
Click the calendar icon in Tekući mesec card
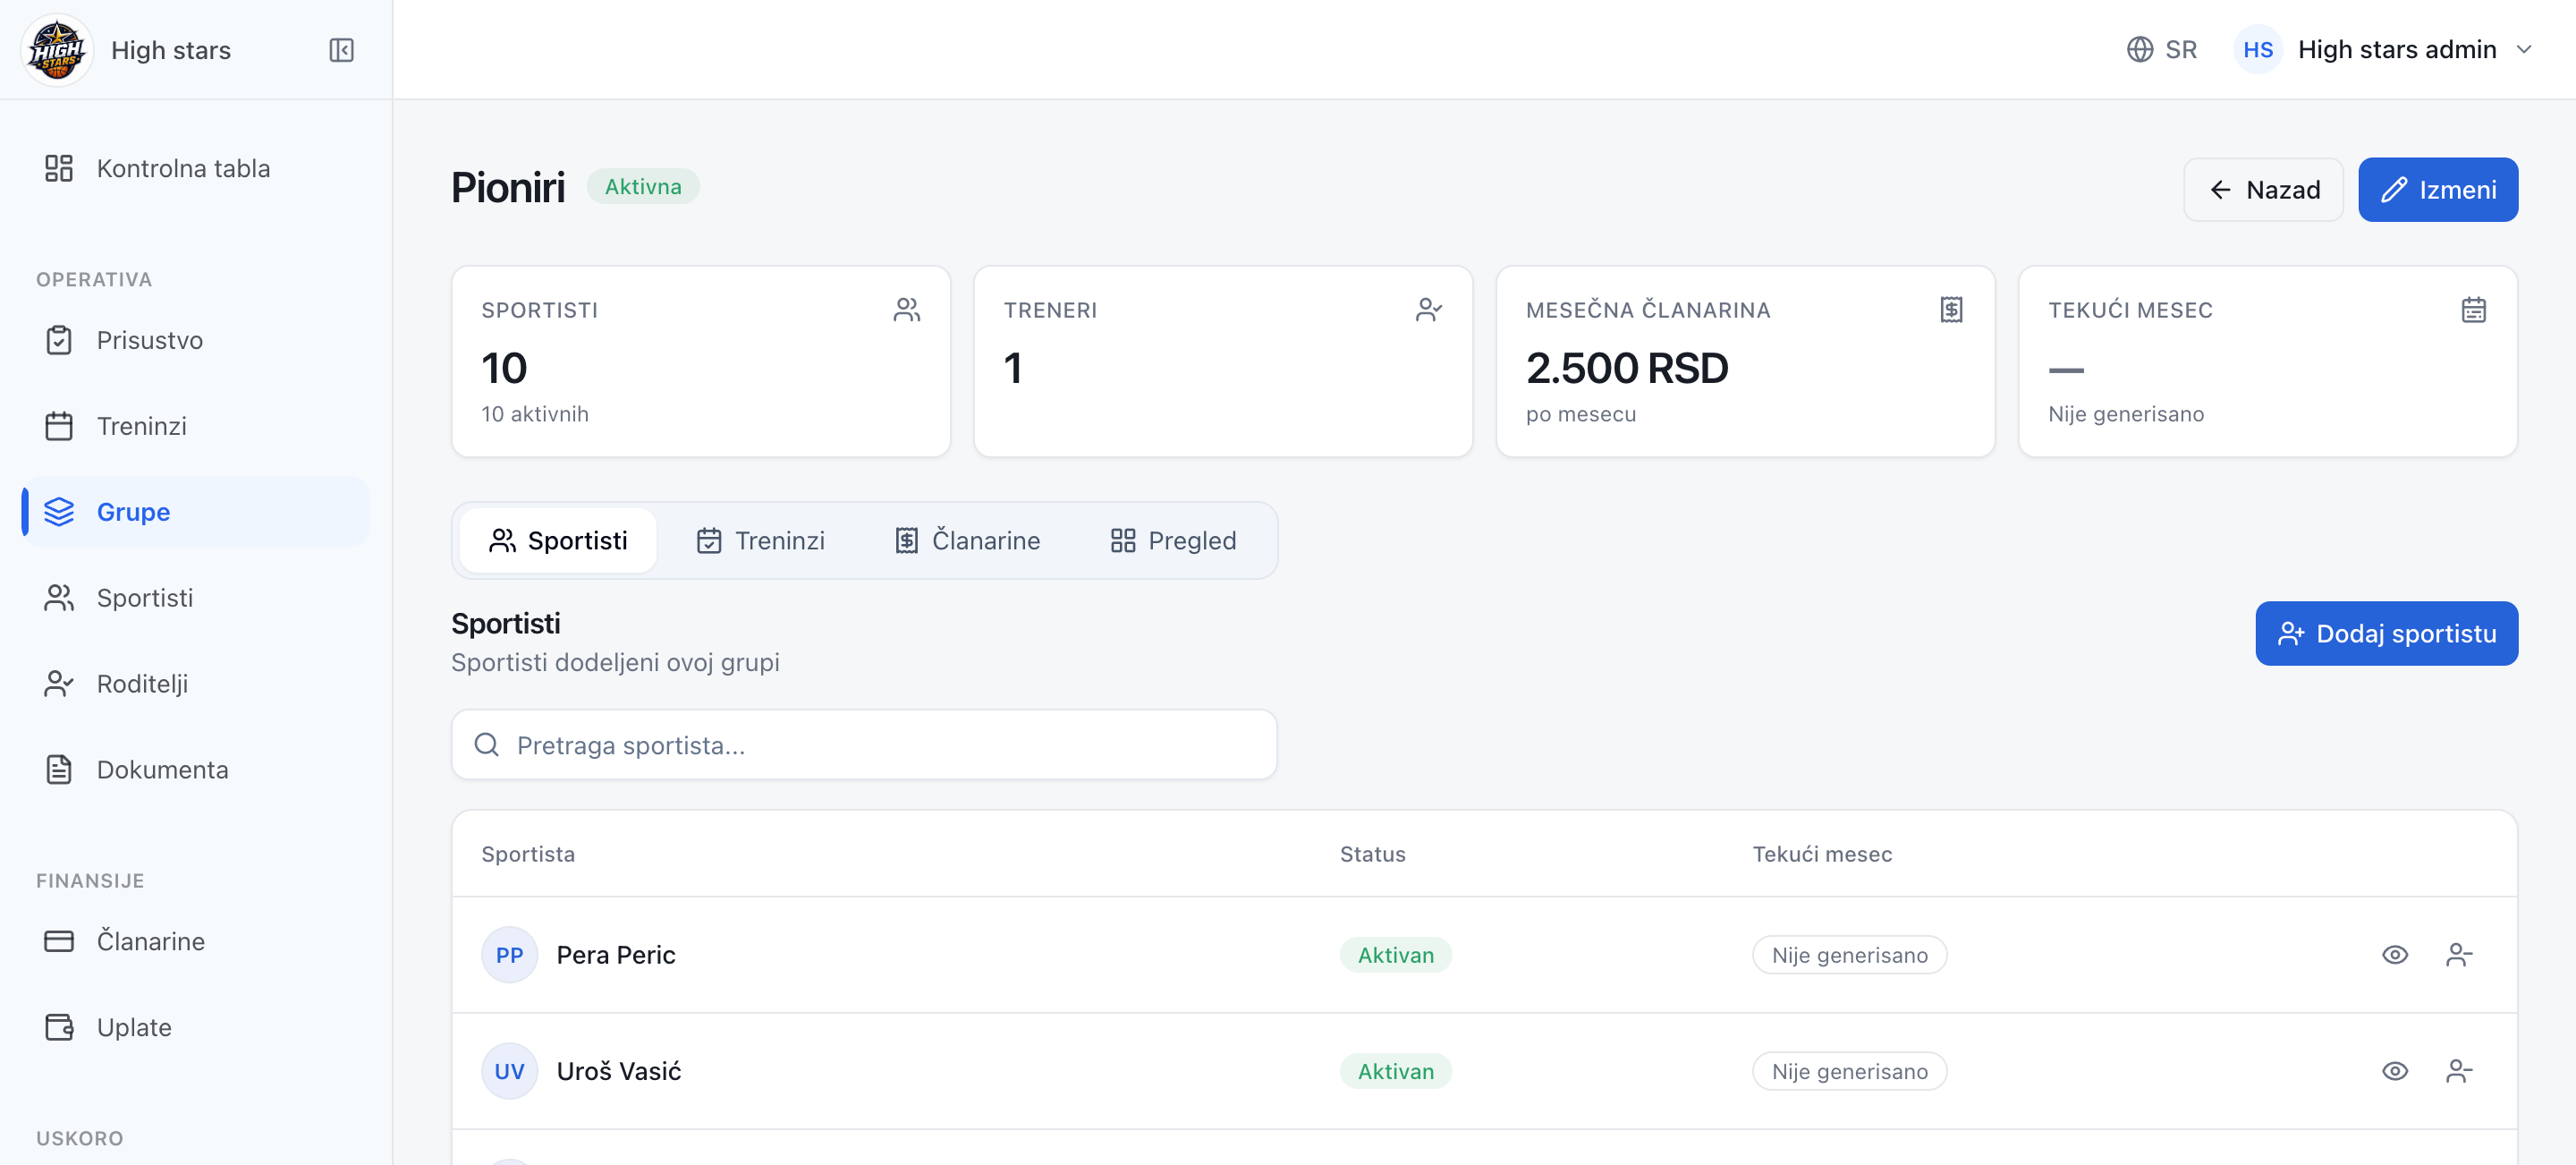[2473, 310]
